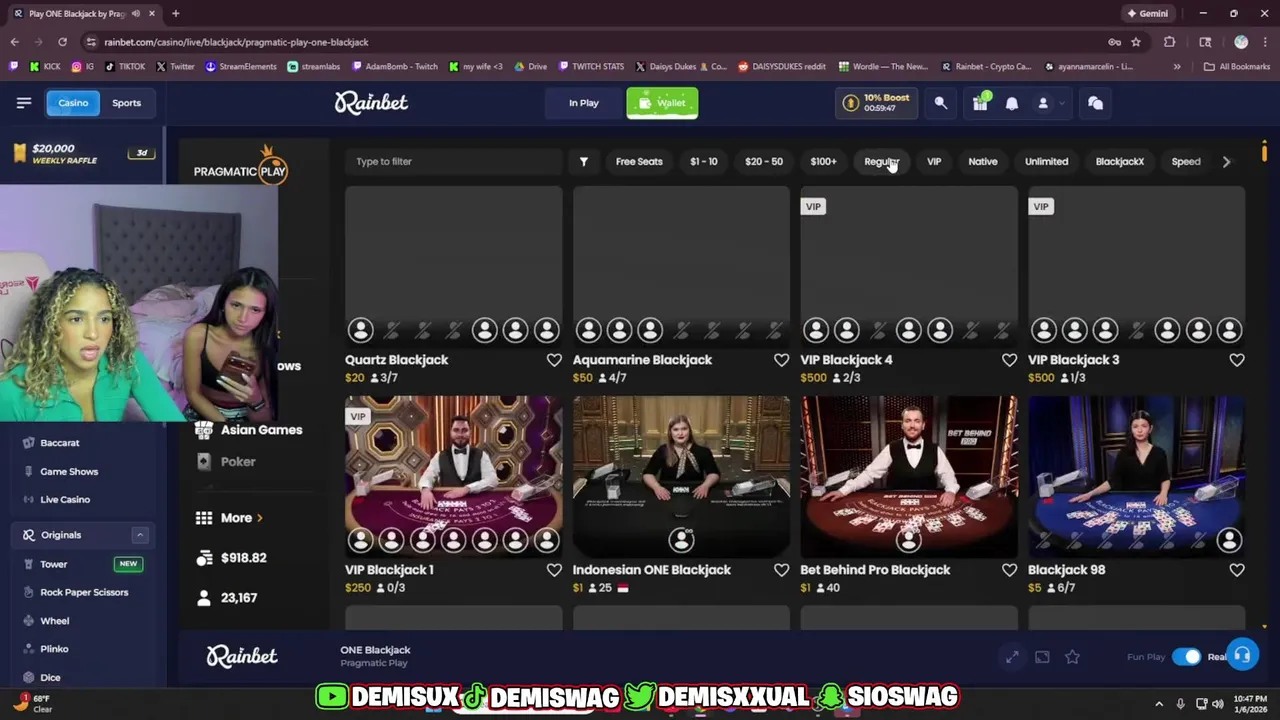
Task: Open the chat bubble icon
Action: [1095, 103]
